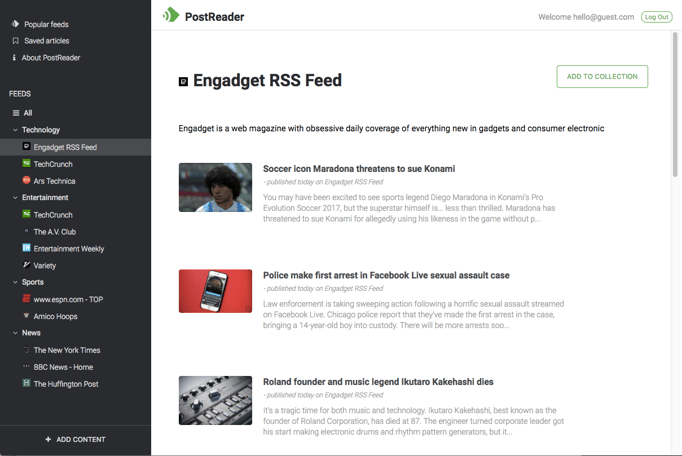Click the Saved articles bookmark icon
This screenshot has width=682, height=456.
click(x=15, y=41)
